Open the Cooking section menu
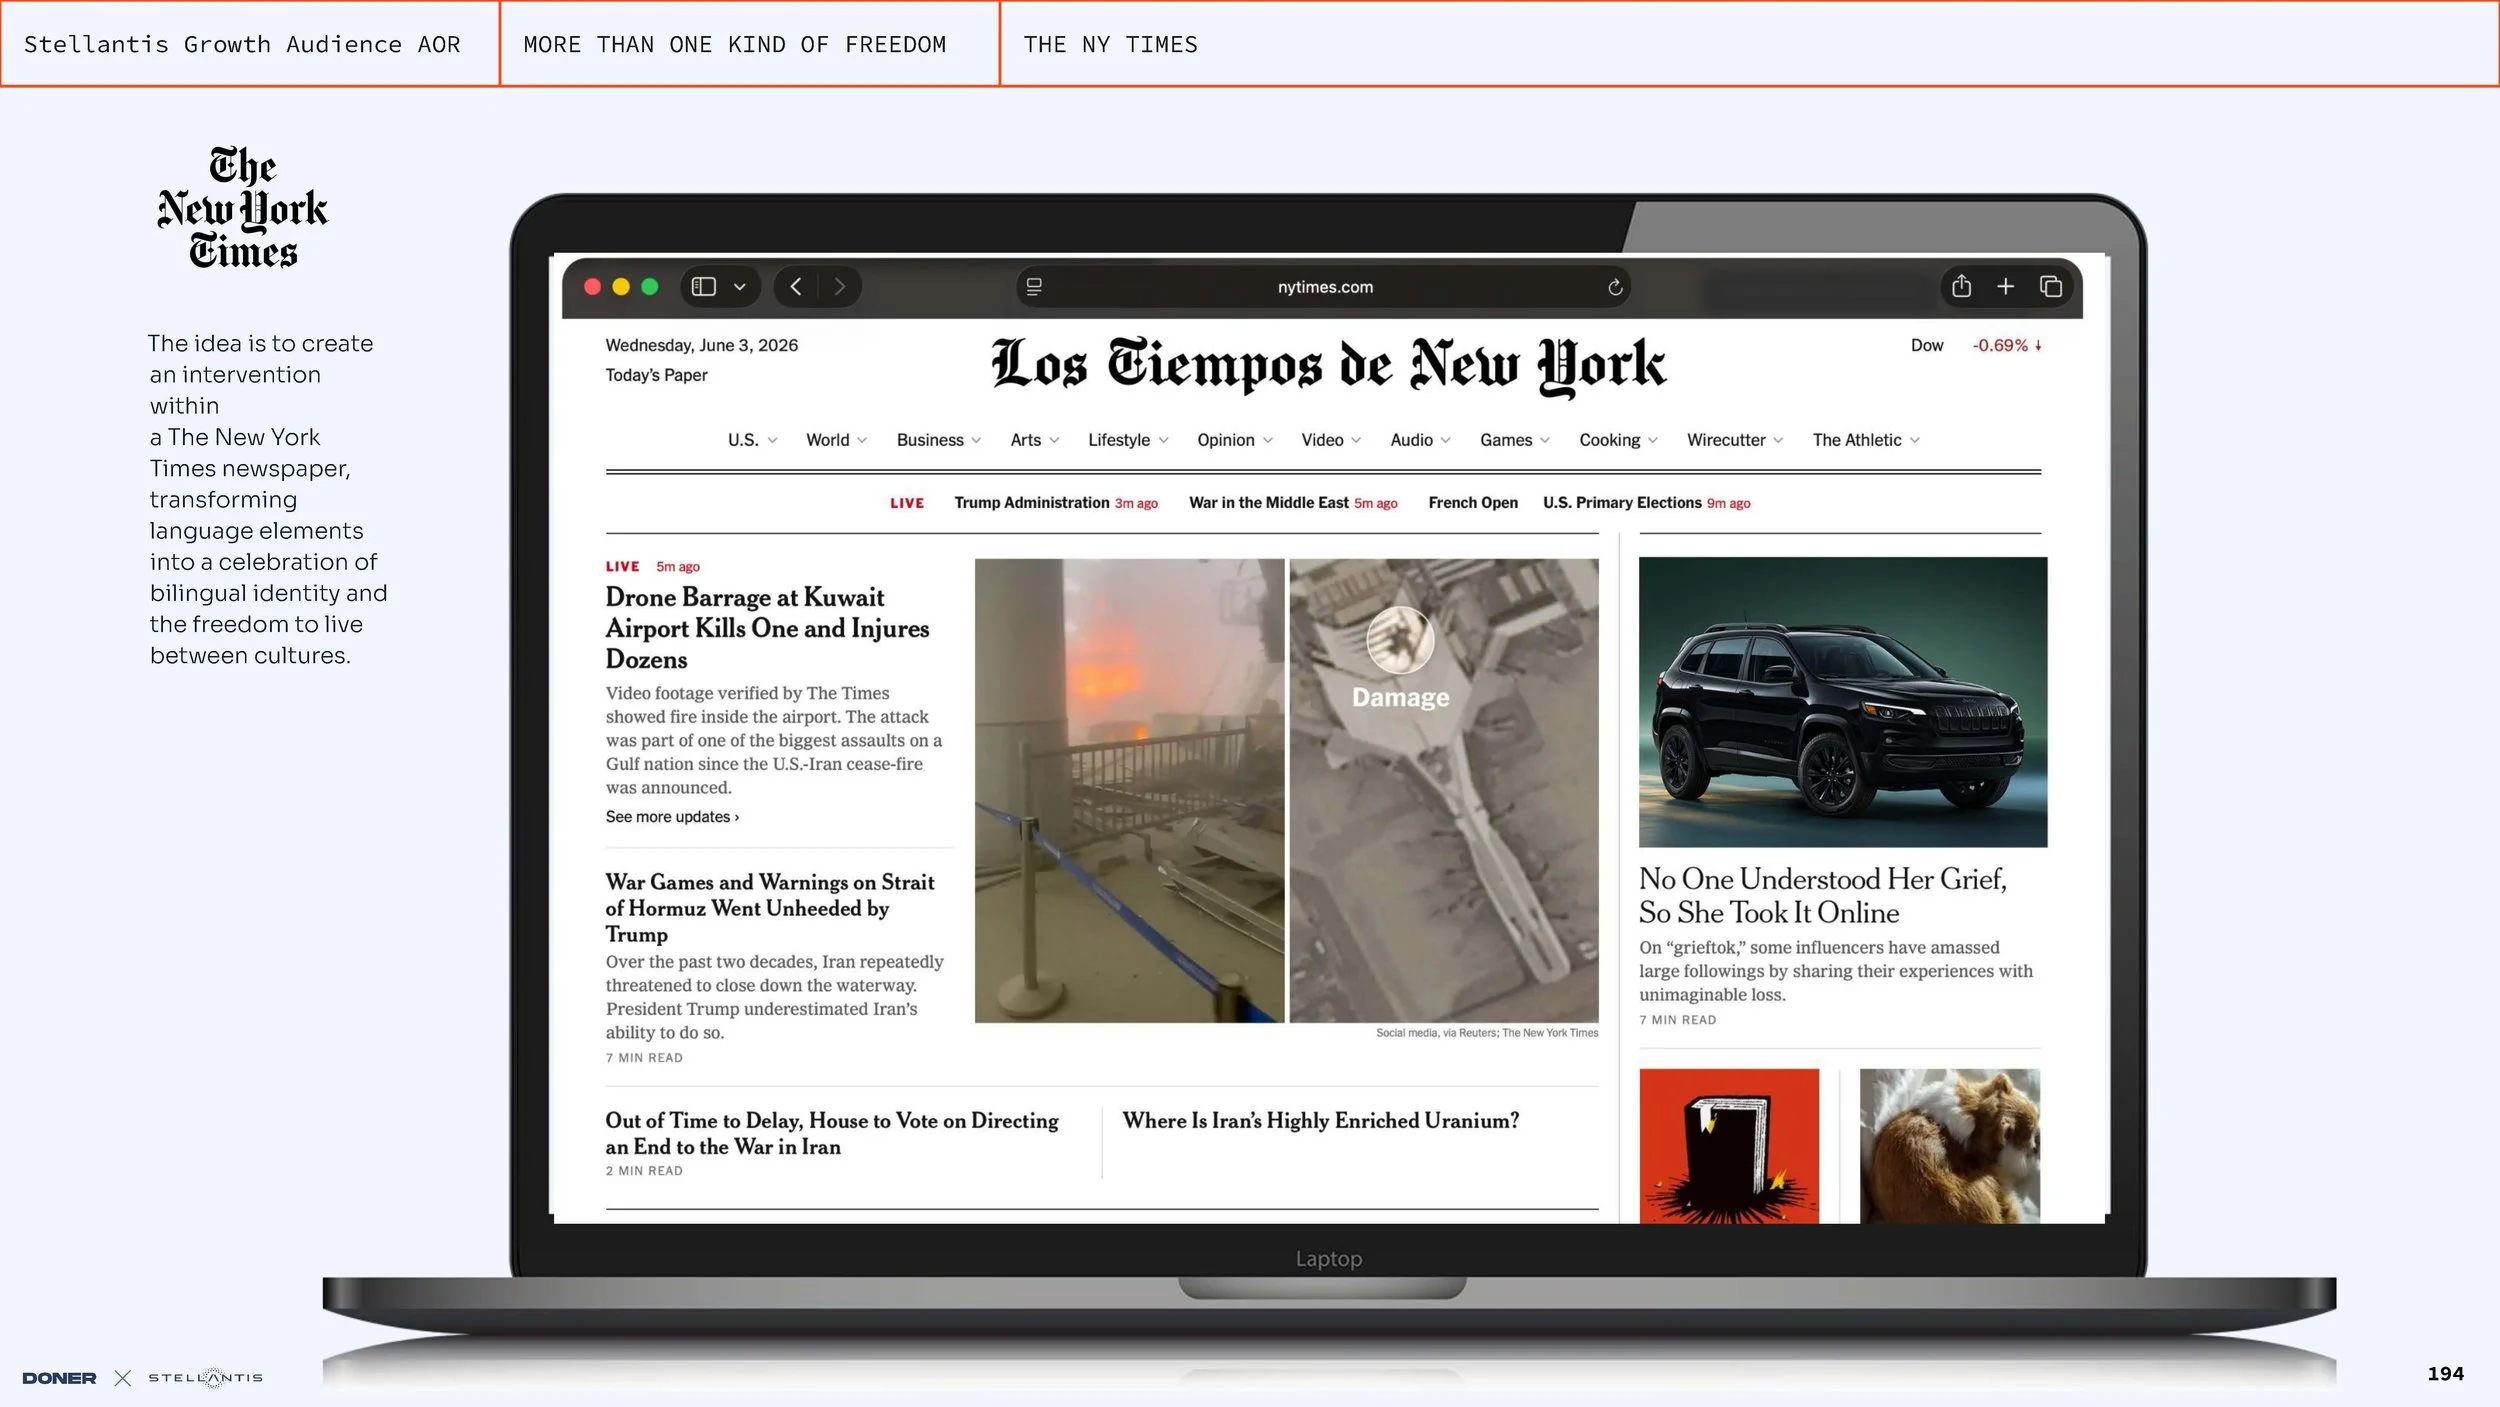2500x1407 pixels. click(x=1618, y=440)
